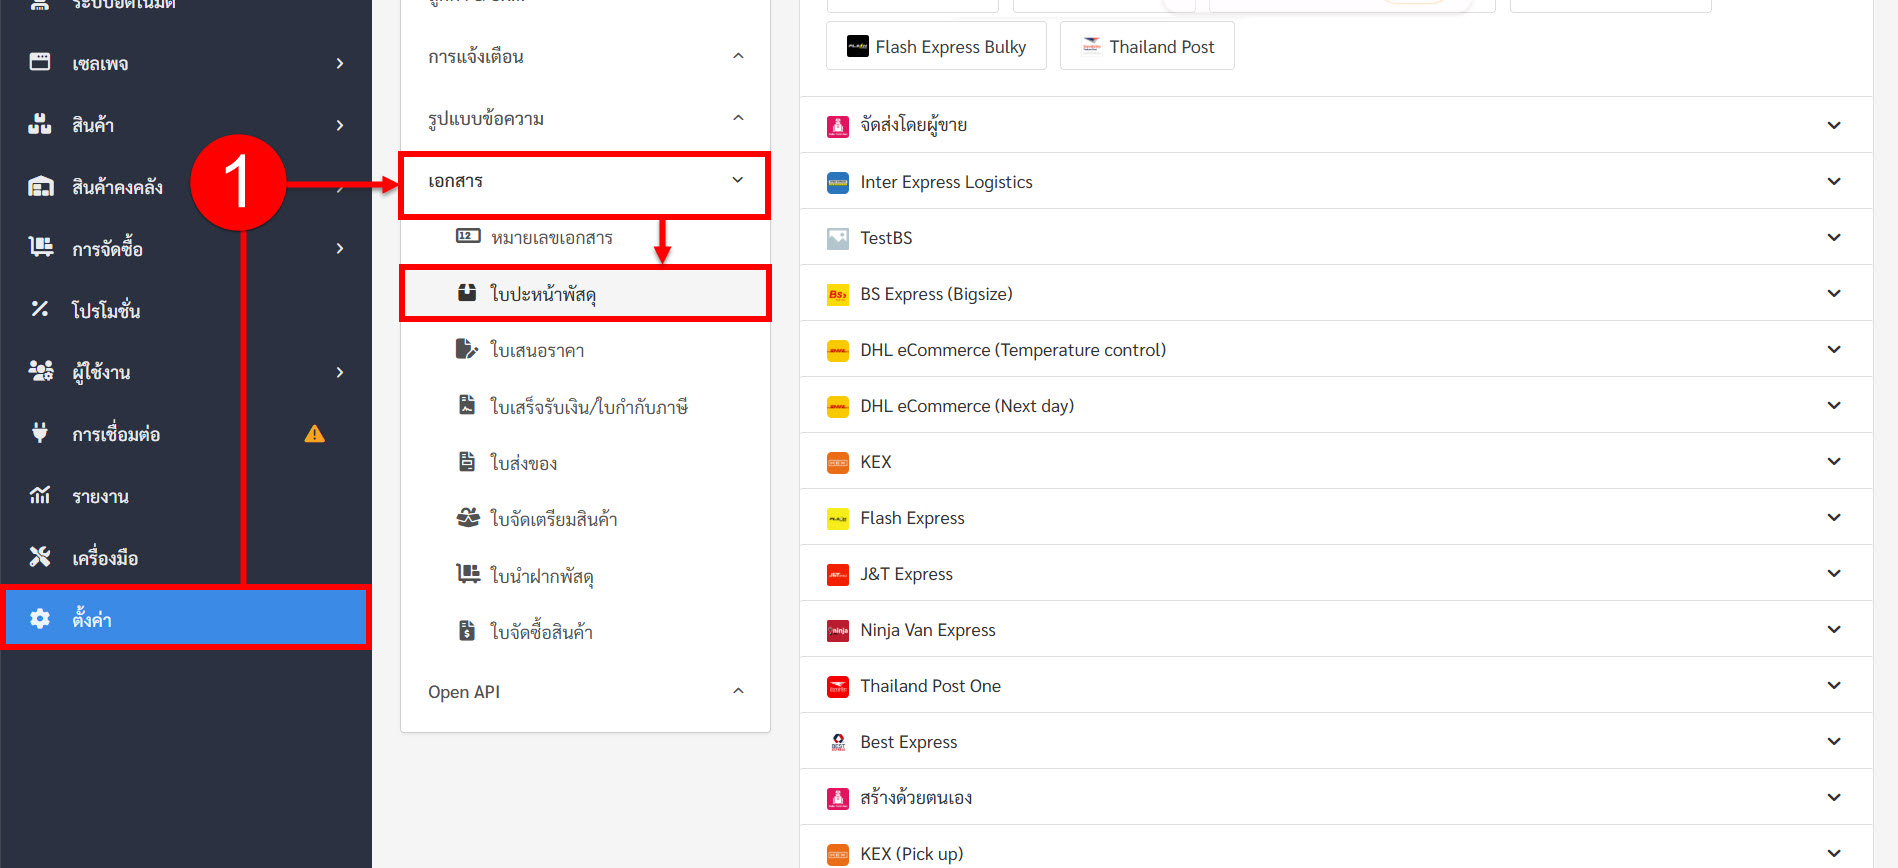Click the BS Express (Bigsize) label

tap(937, 294)
